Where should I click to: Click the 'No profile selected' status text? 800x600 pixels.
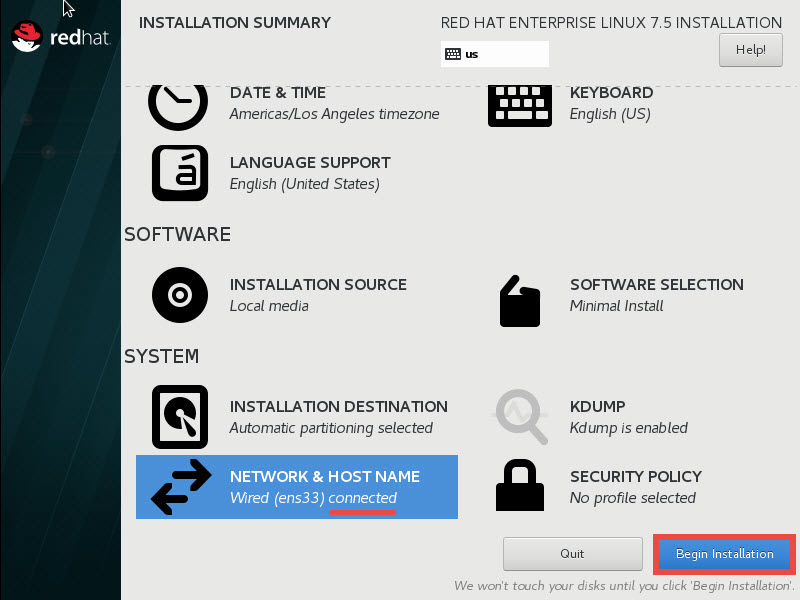click(x=632, y=498)
